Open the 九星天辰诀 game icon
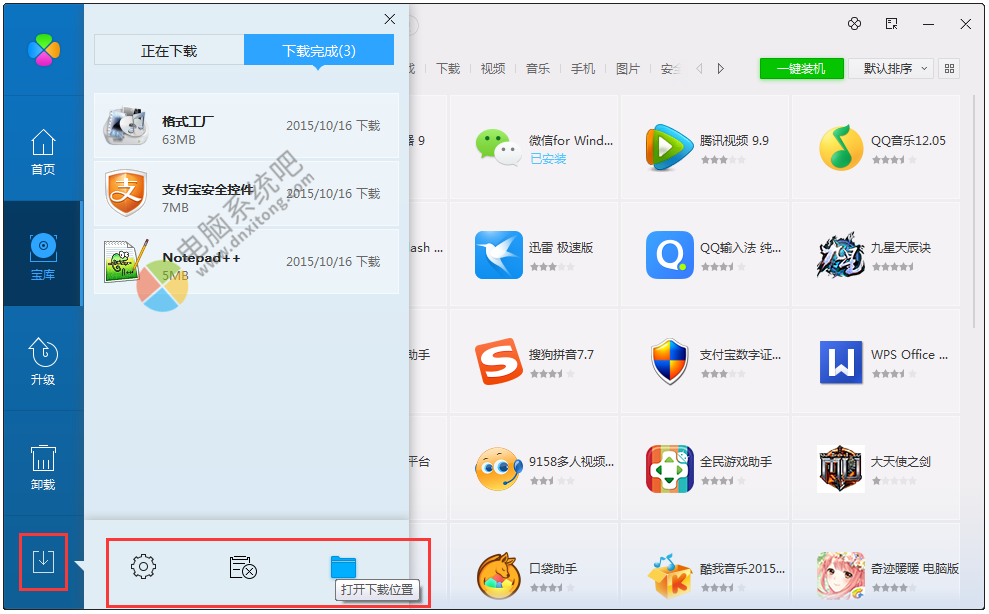989x614 pixels. (x=841, y=255)
